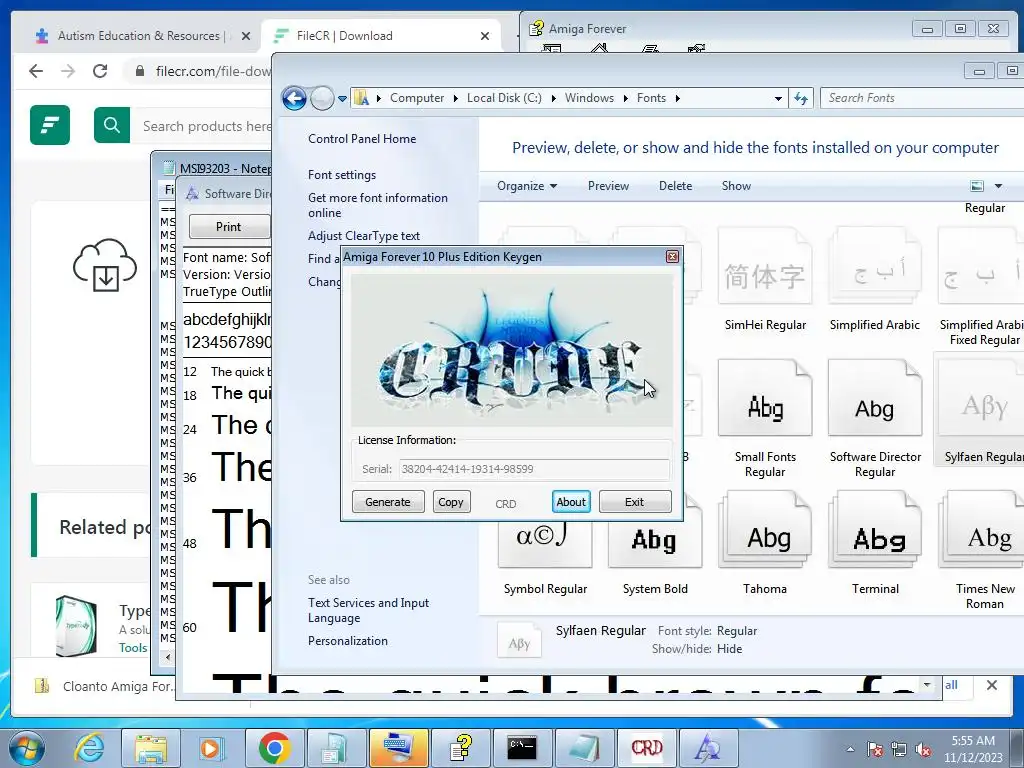Select the Tahoma font
The height and width of the screenshot is (768, 1024).
[x=765, y=545]
